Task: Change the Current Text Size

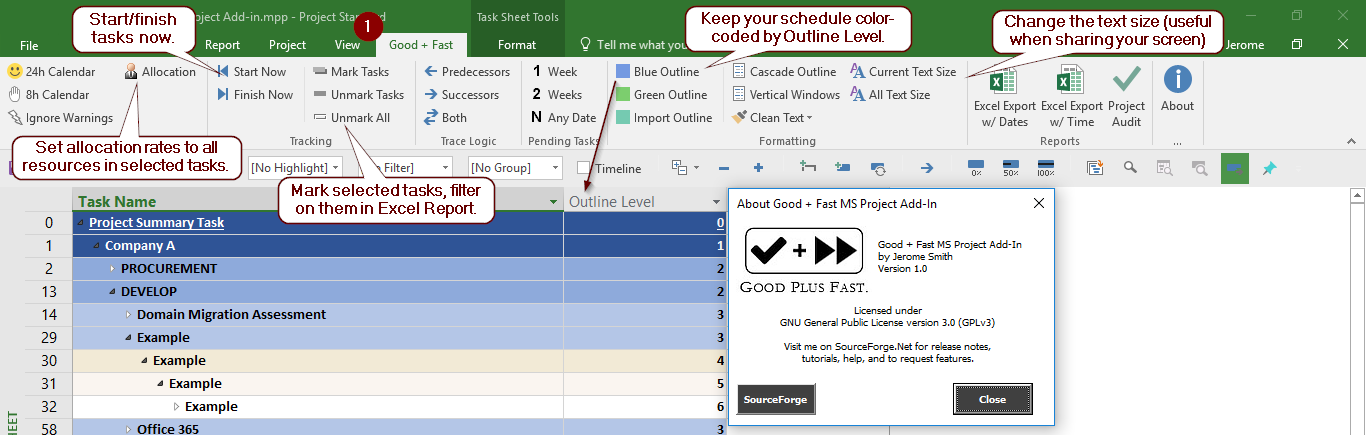Action: point(903,72)
